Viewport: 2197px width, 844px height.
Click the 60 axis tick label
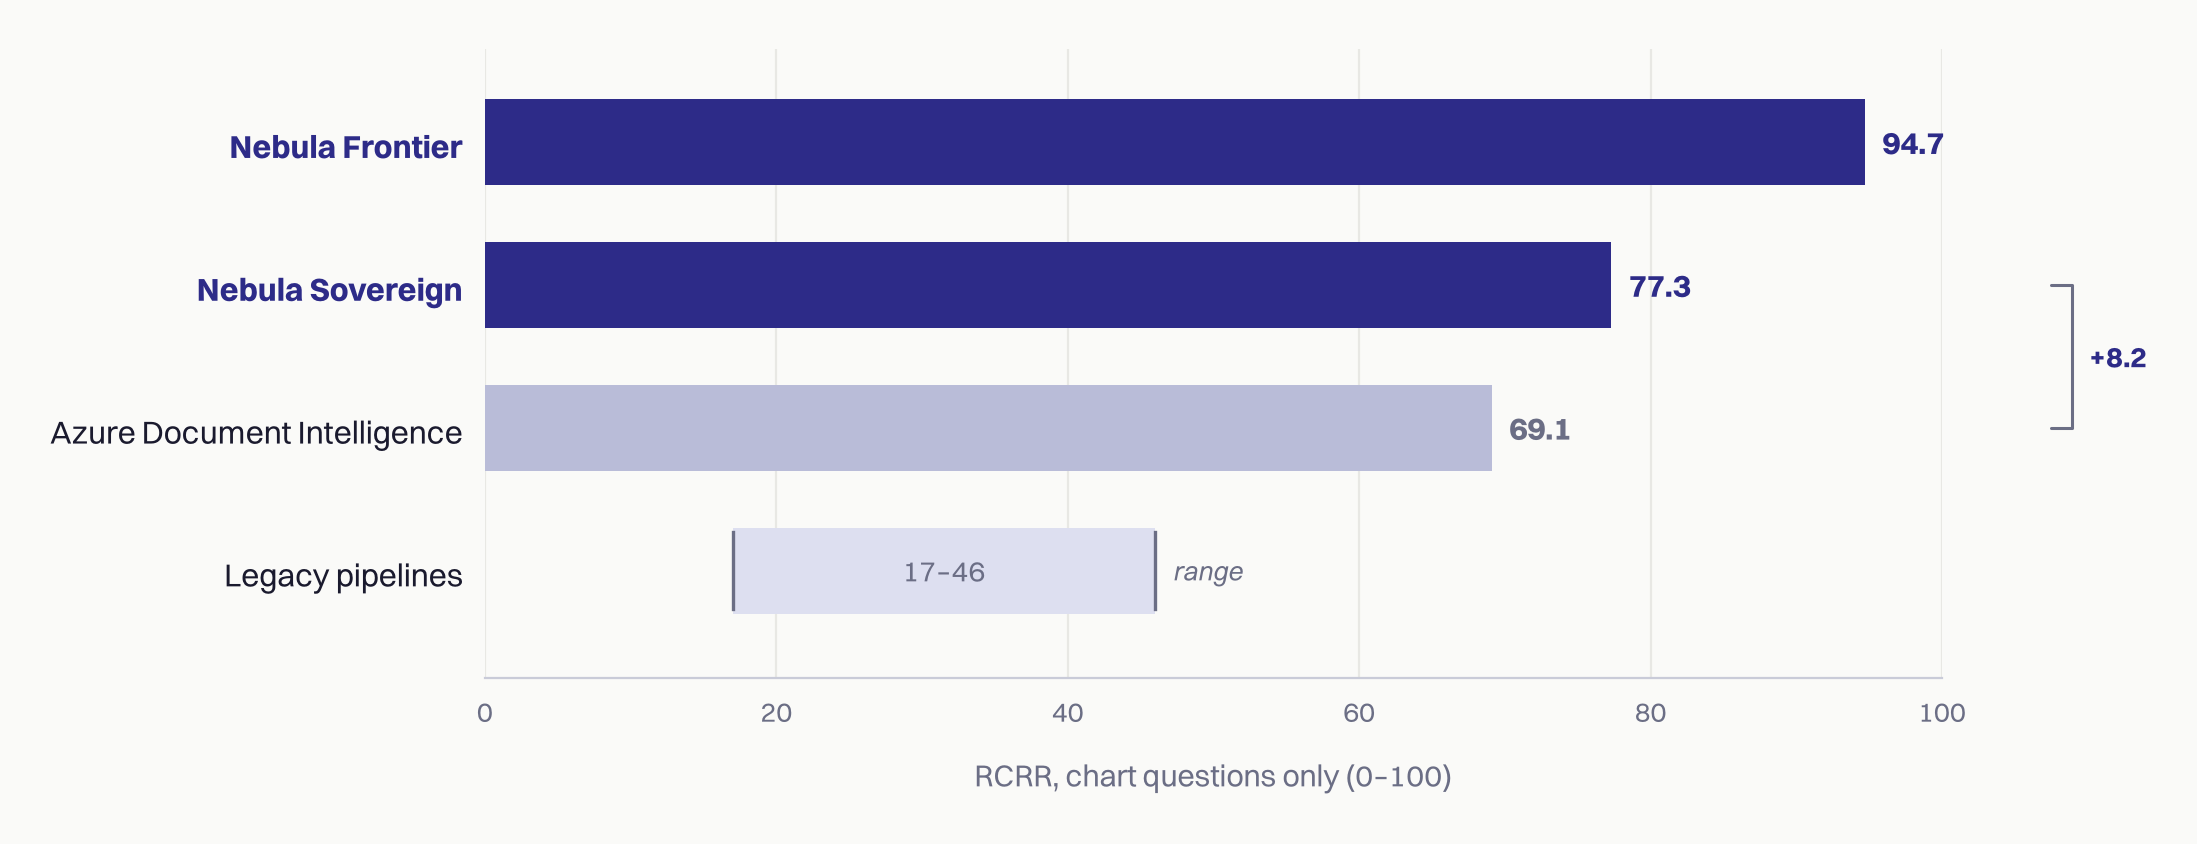coord(1359,713)
